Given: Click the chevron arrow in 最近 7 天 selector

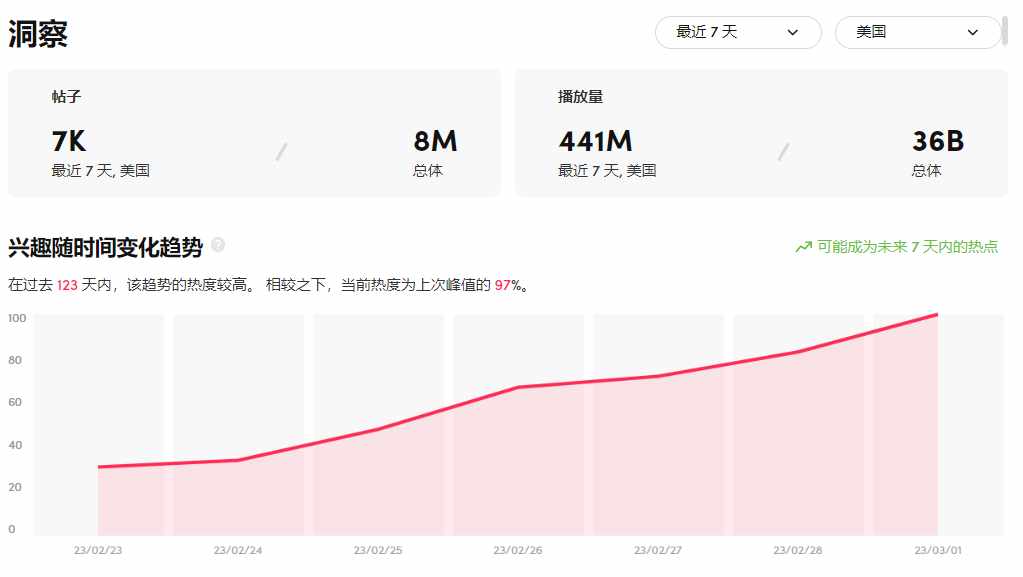Looking at the screenshot, I should coord(793,32).
